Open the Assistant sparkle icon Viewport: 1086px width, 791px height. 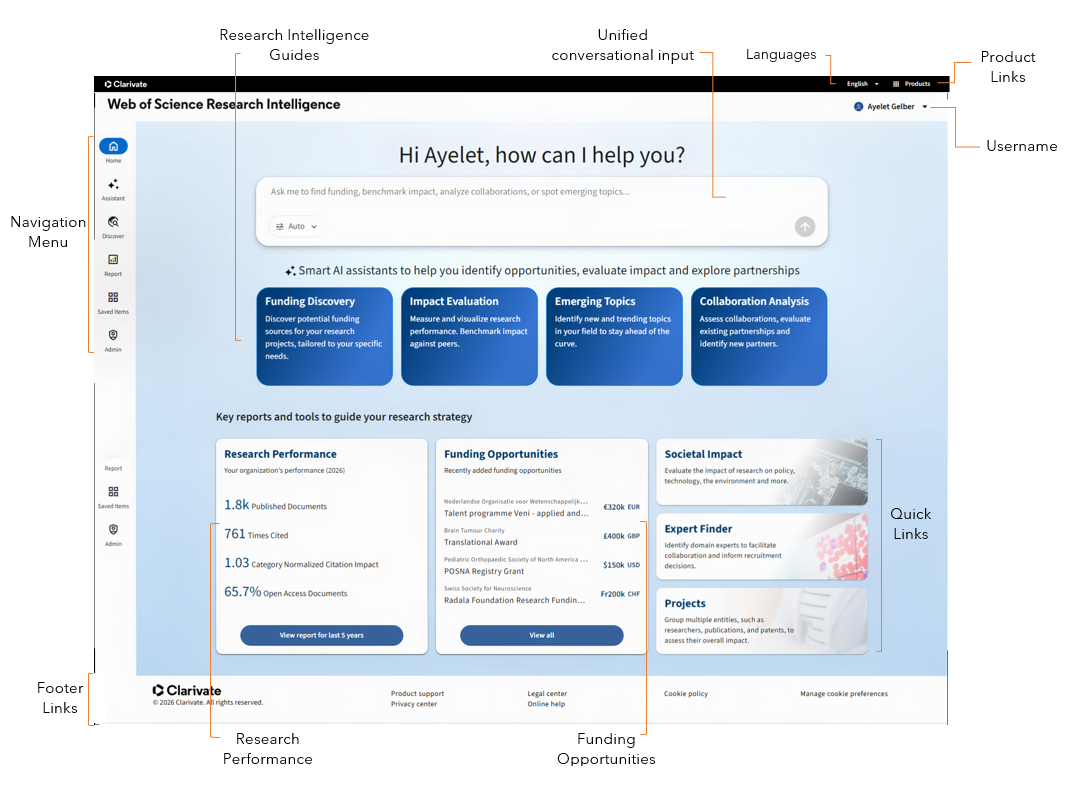tap(113, 184)
